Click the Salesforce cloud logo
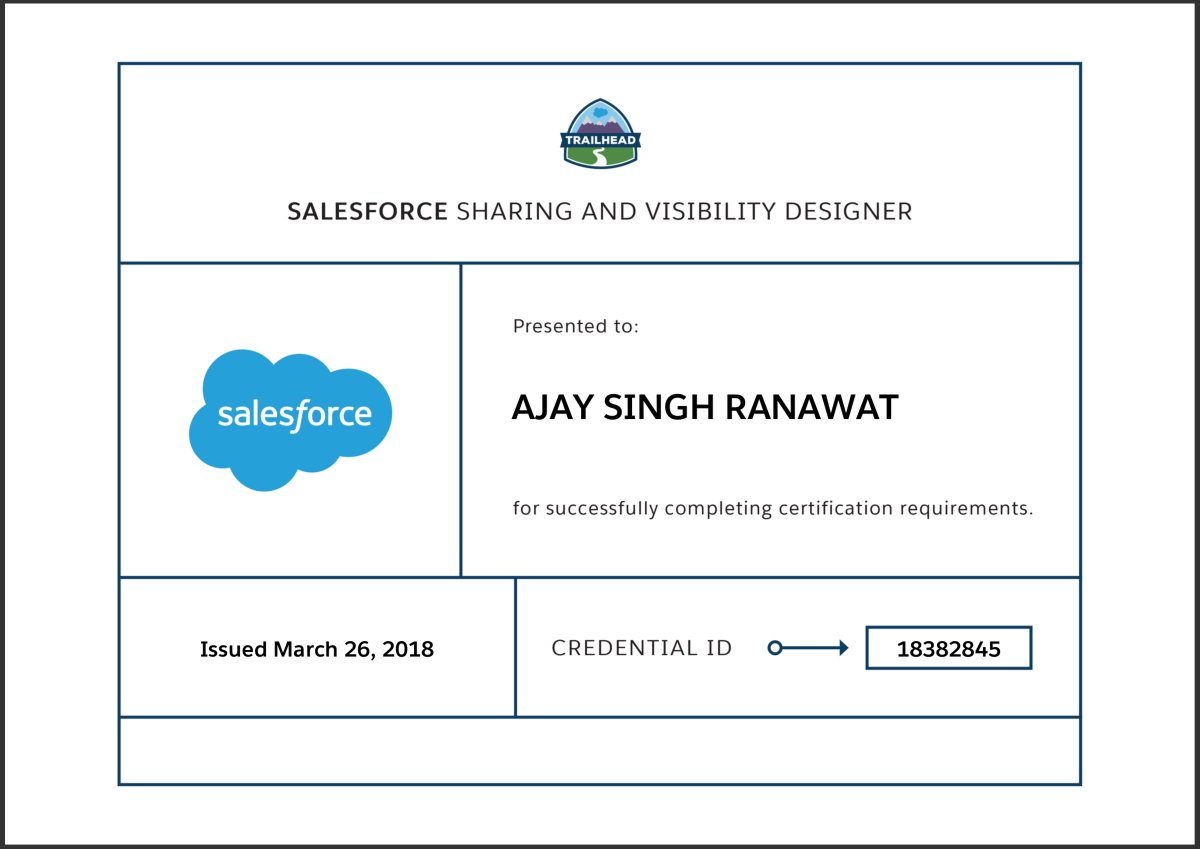1200x849 pixels. coord(290,420)
